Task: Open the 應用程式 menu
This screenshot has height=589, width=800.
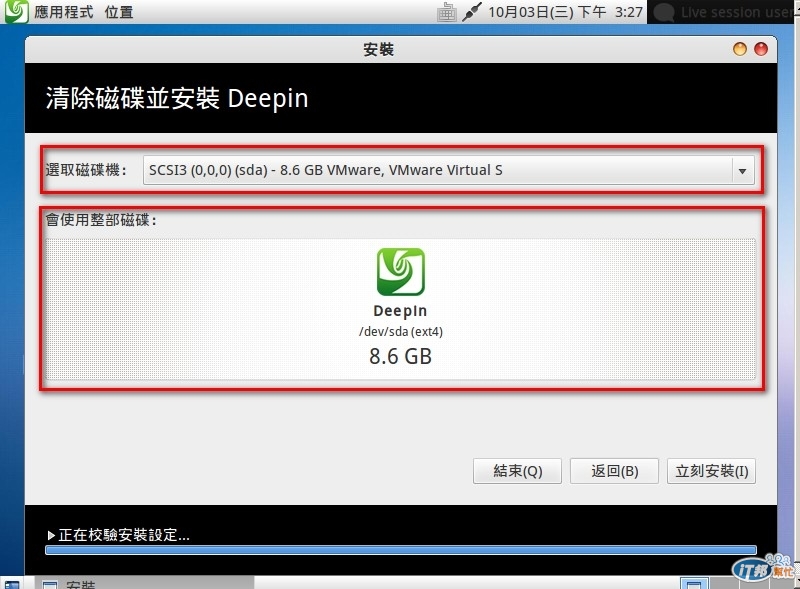Action: click(64, 12)
